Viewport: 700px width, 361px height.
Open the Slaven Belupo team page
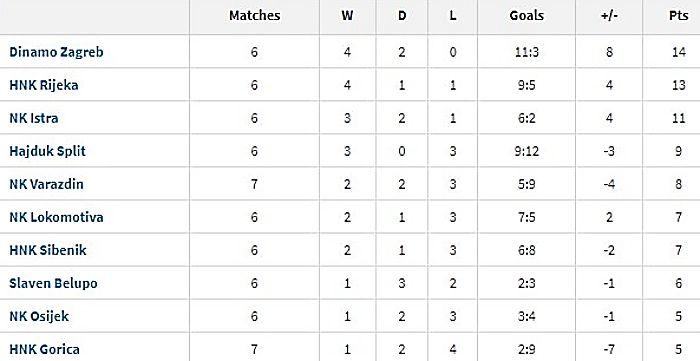[53, 283]
